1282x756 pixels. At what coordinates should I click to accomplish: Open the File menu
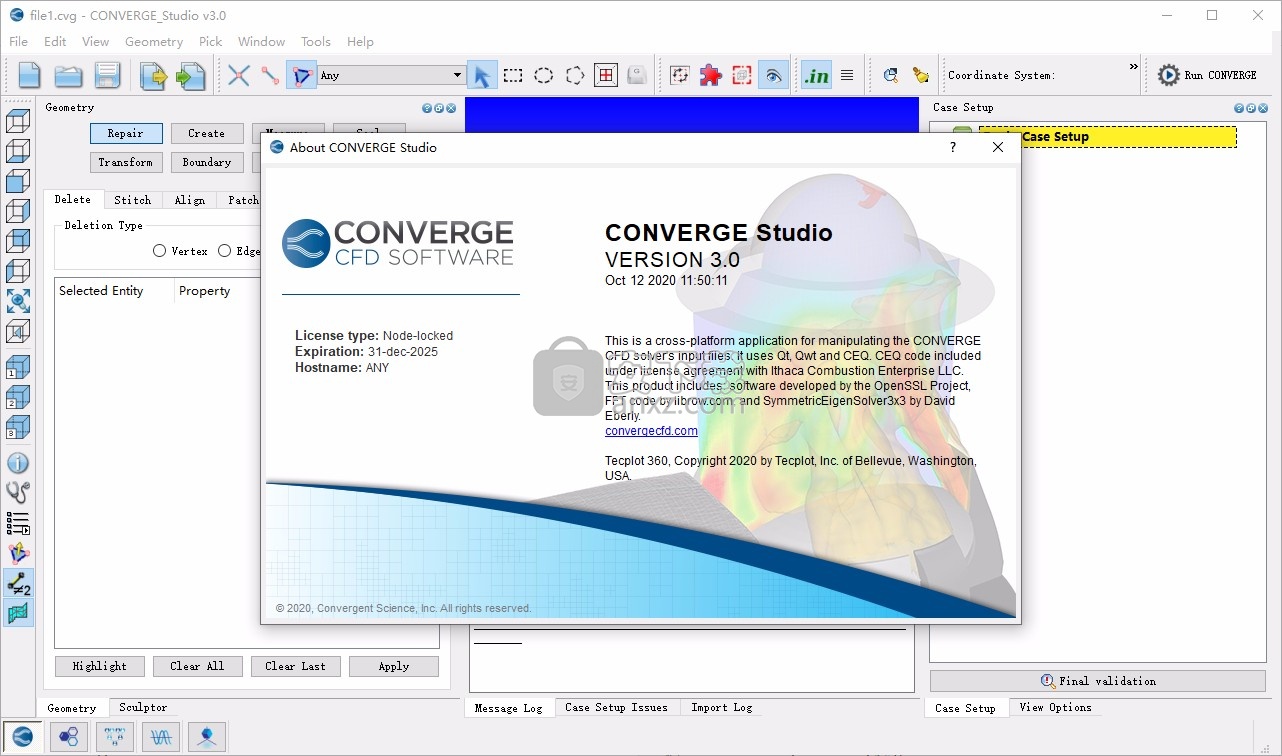[18, 42]
